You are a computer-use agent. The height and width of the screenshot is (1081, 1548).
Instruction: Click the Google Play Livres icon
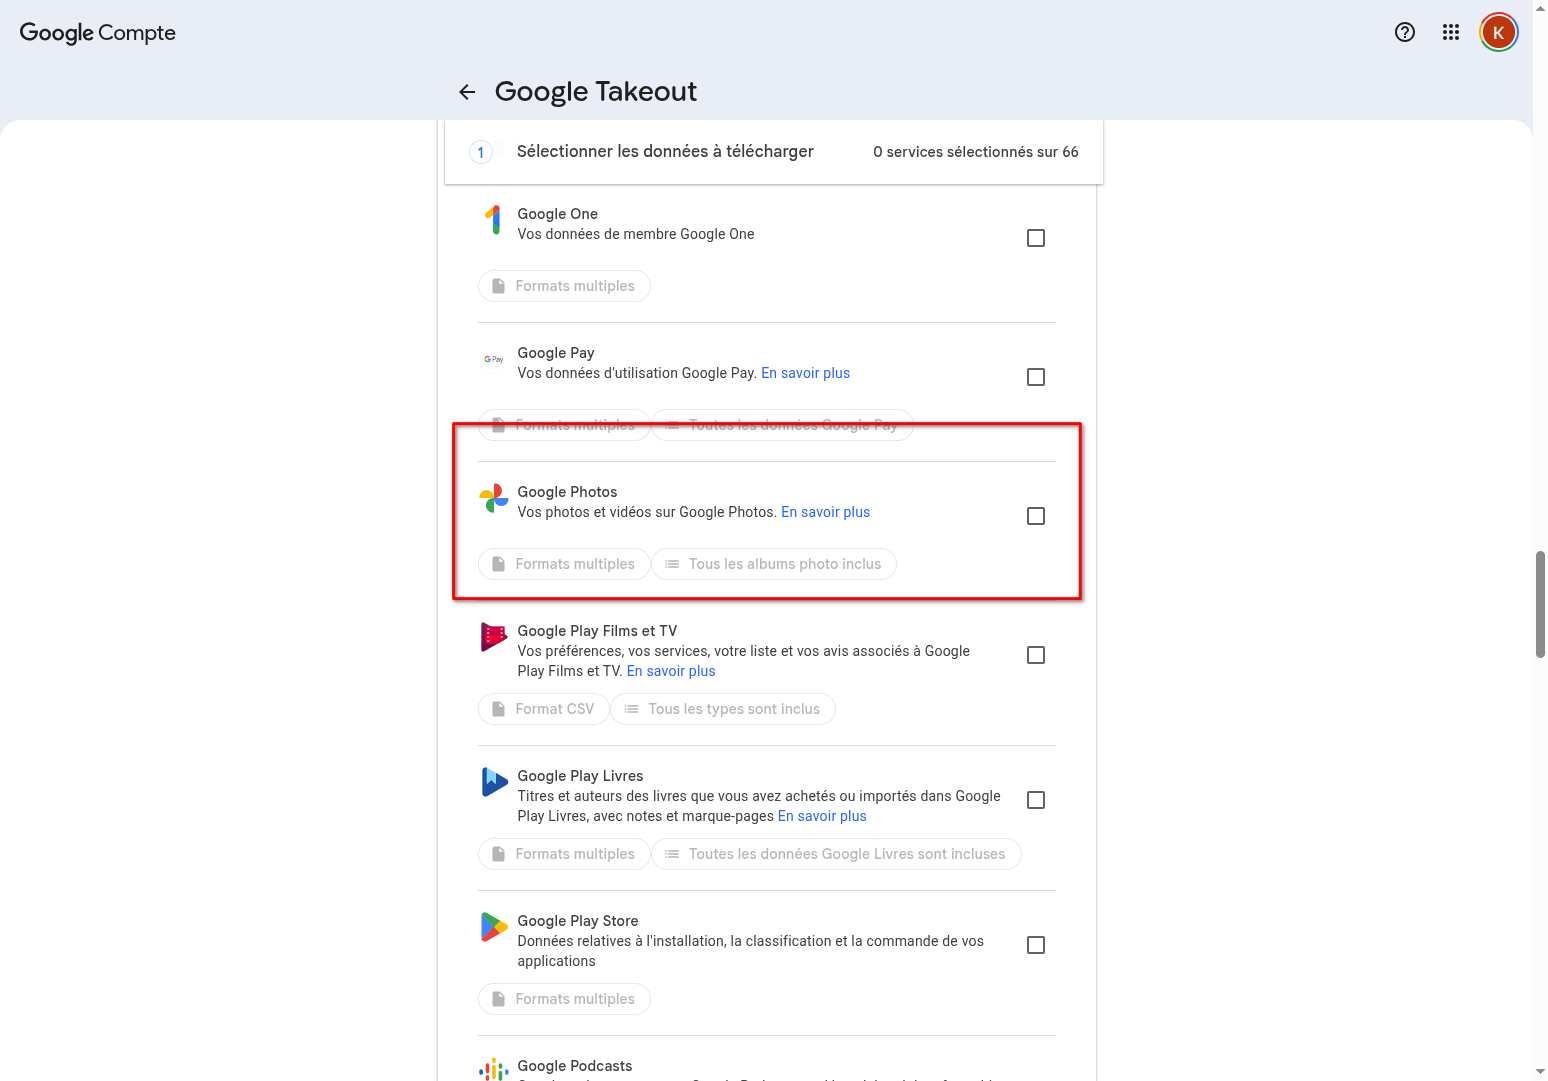[494, 782]
